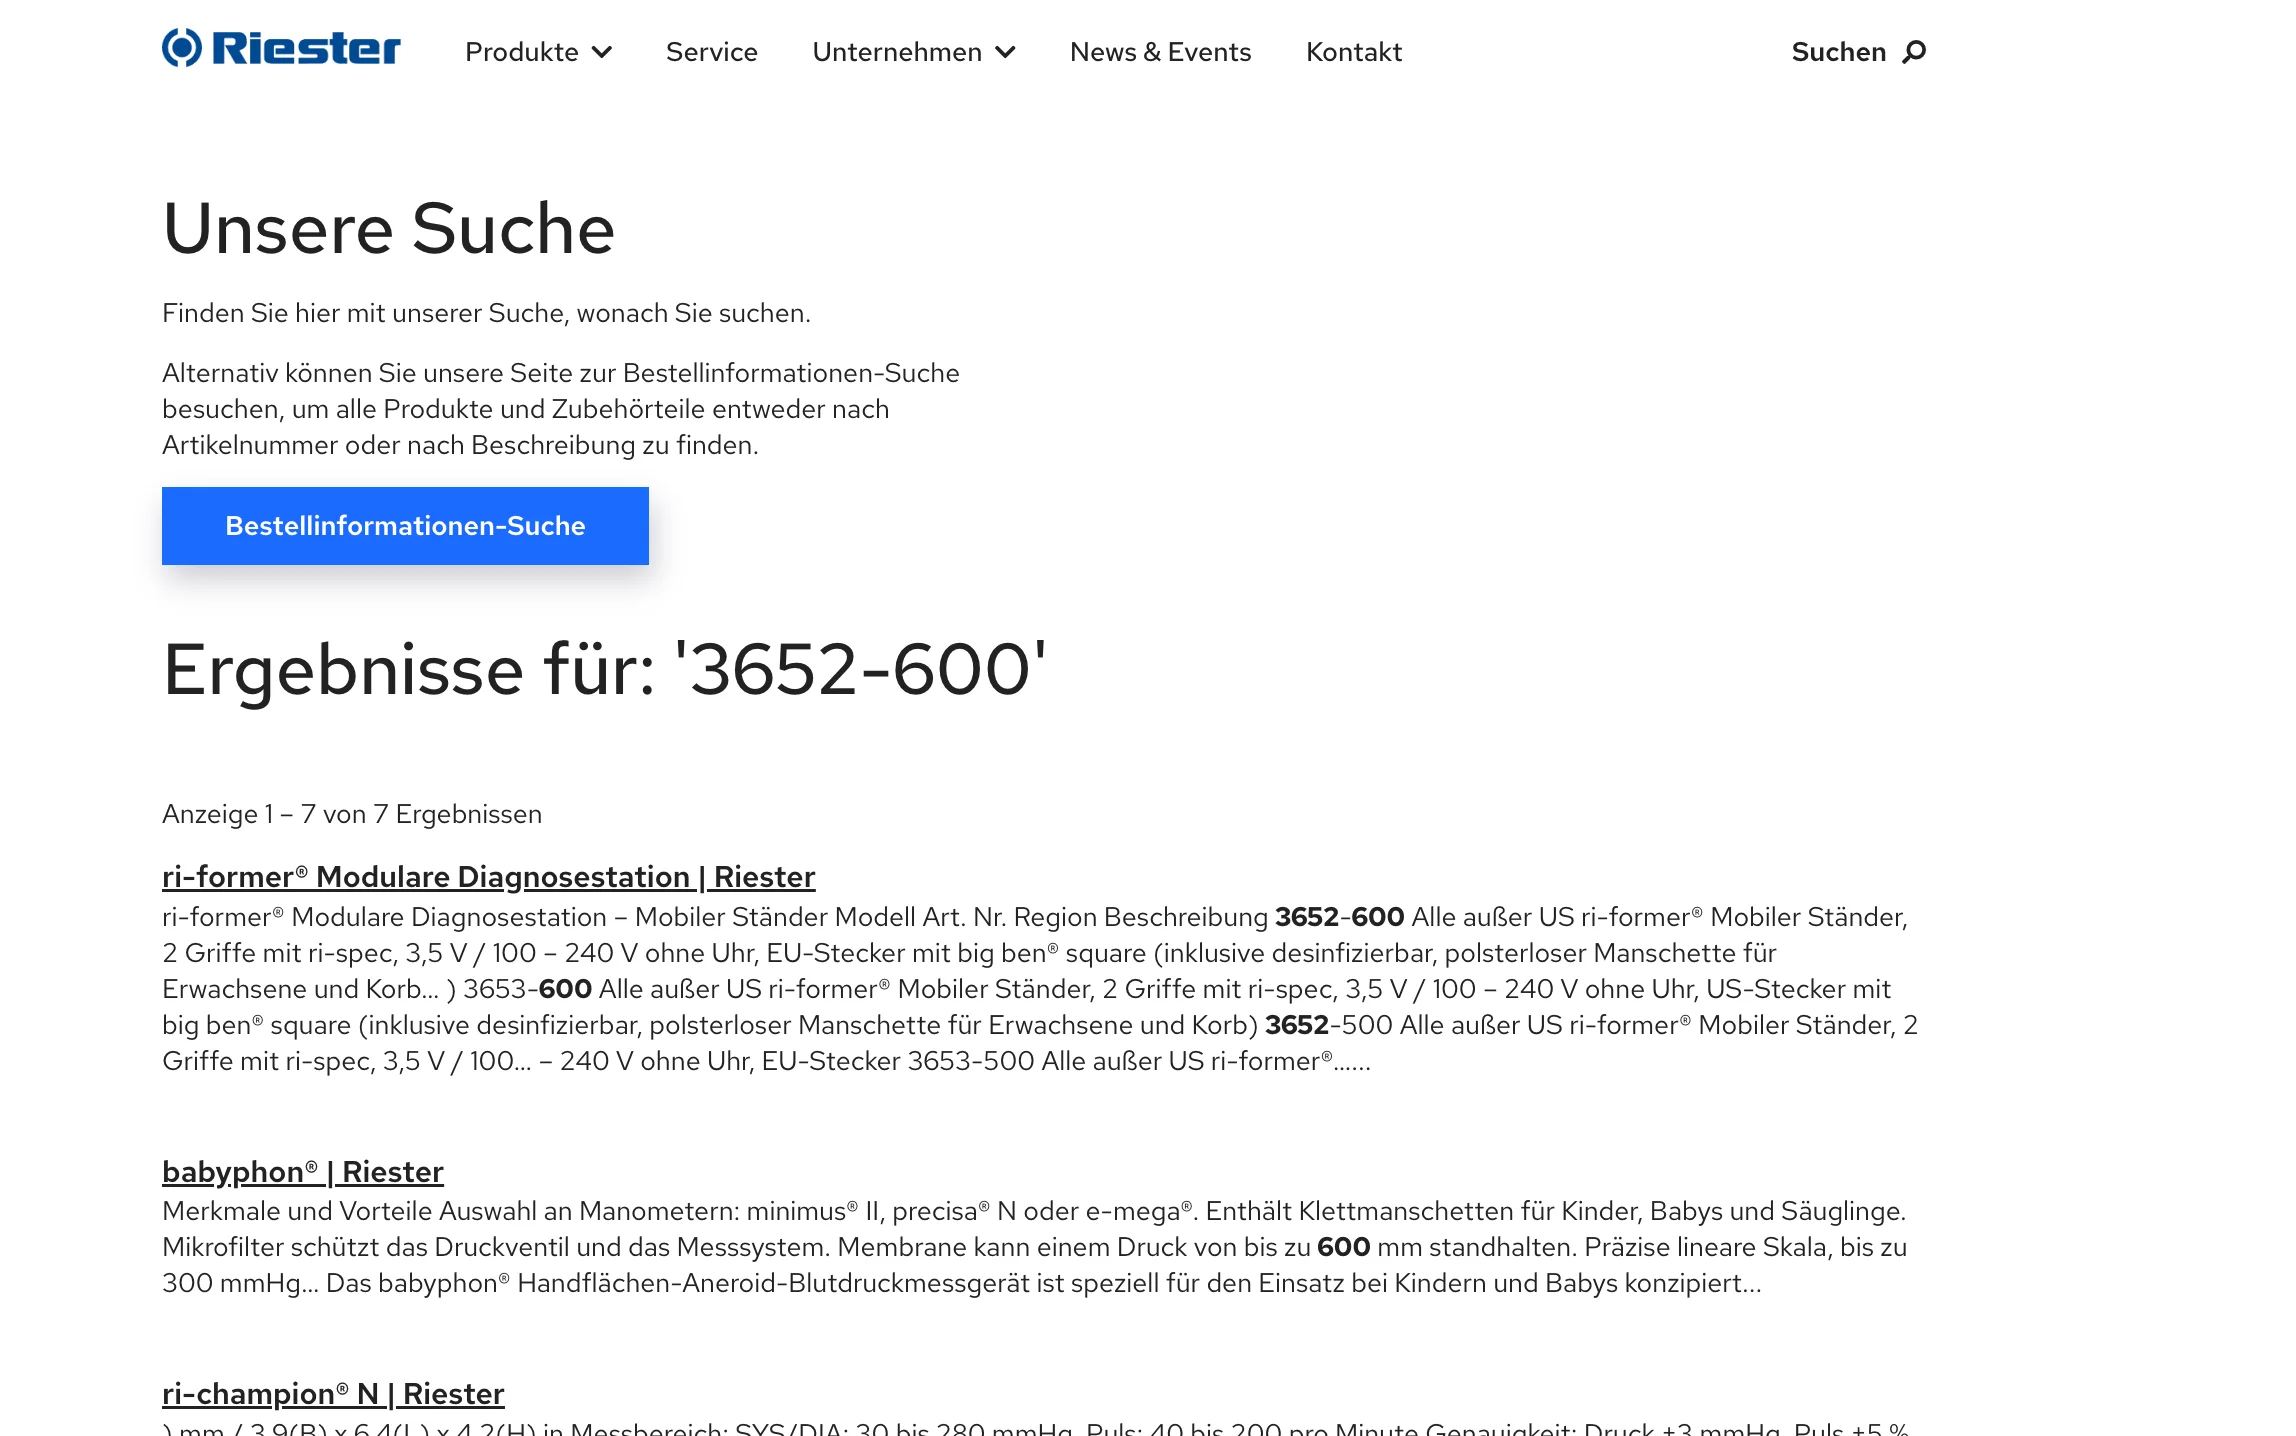
Task: Click the "Ergebnisse für: '3652-600'" heading
Action: tap(604, 670)
